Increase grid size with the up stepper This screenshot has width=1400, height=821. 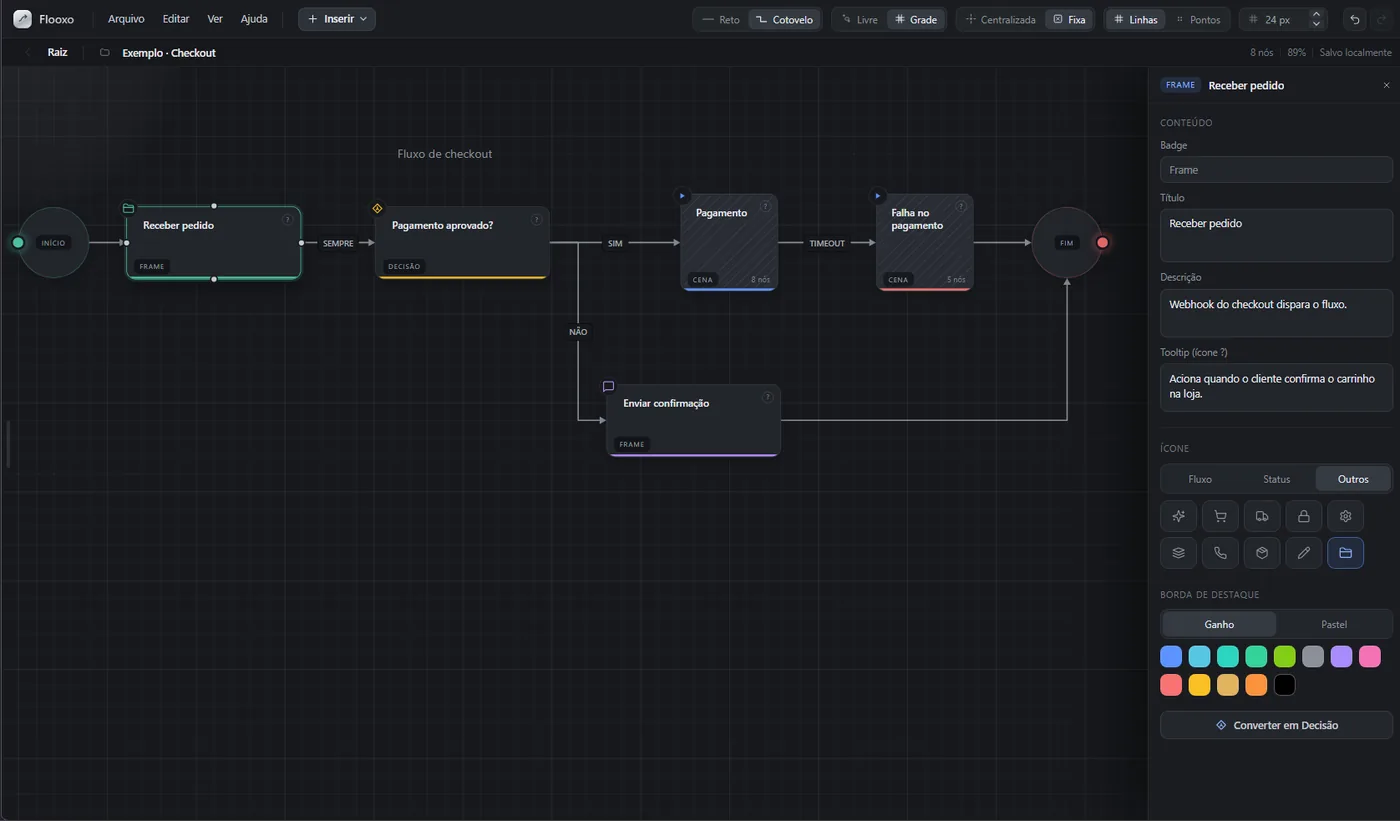click(1316, 14)
